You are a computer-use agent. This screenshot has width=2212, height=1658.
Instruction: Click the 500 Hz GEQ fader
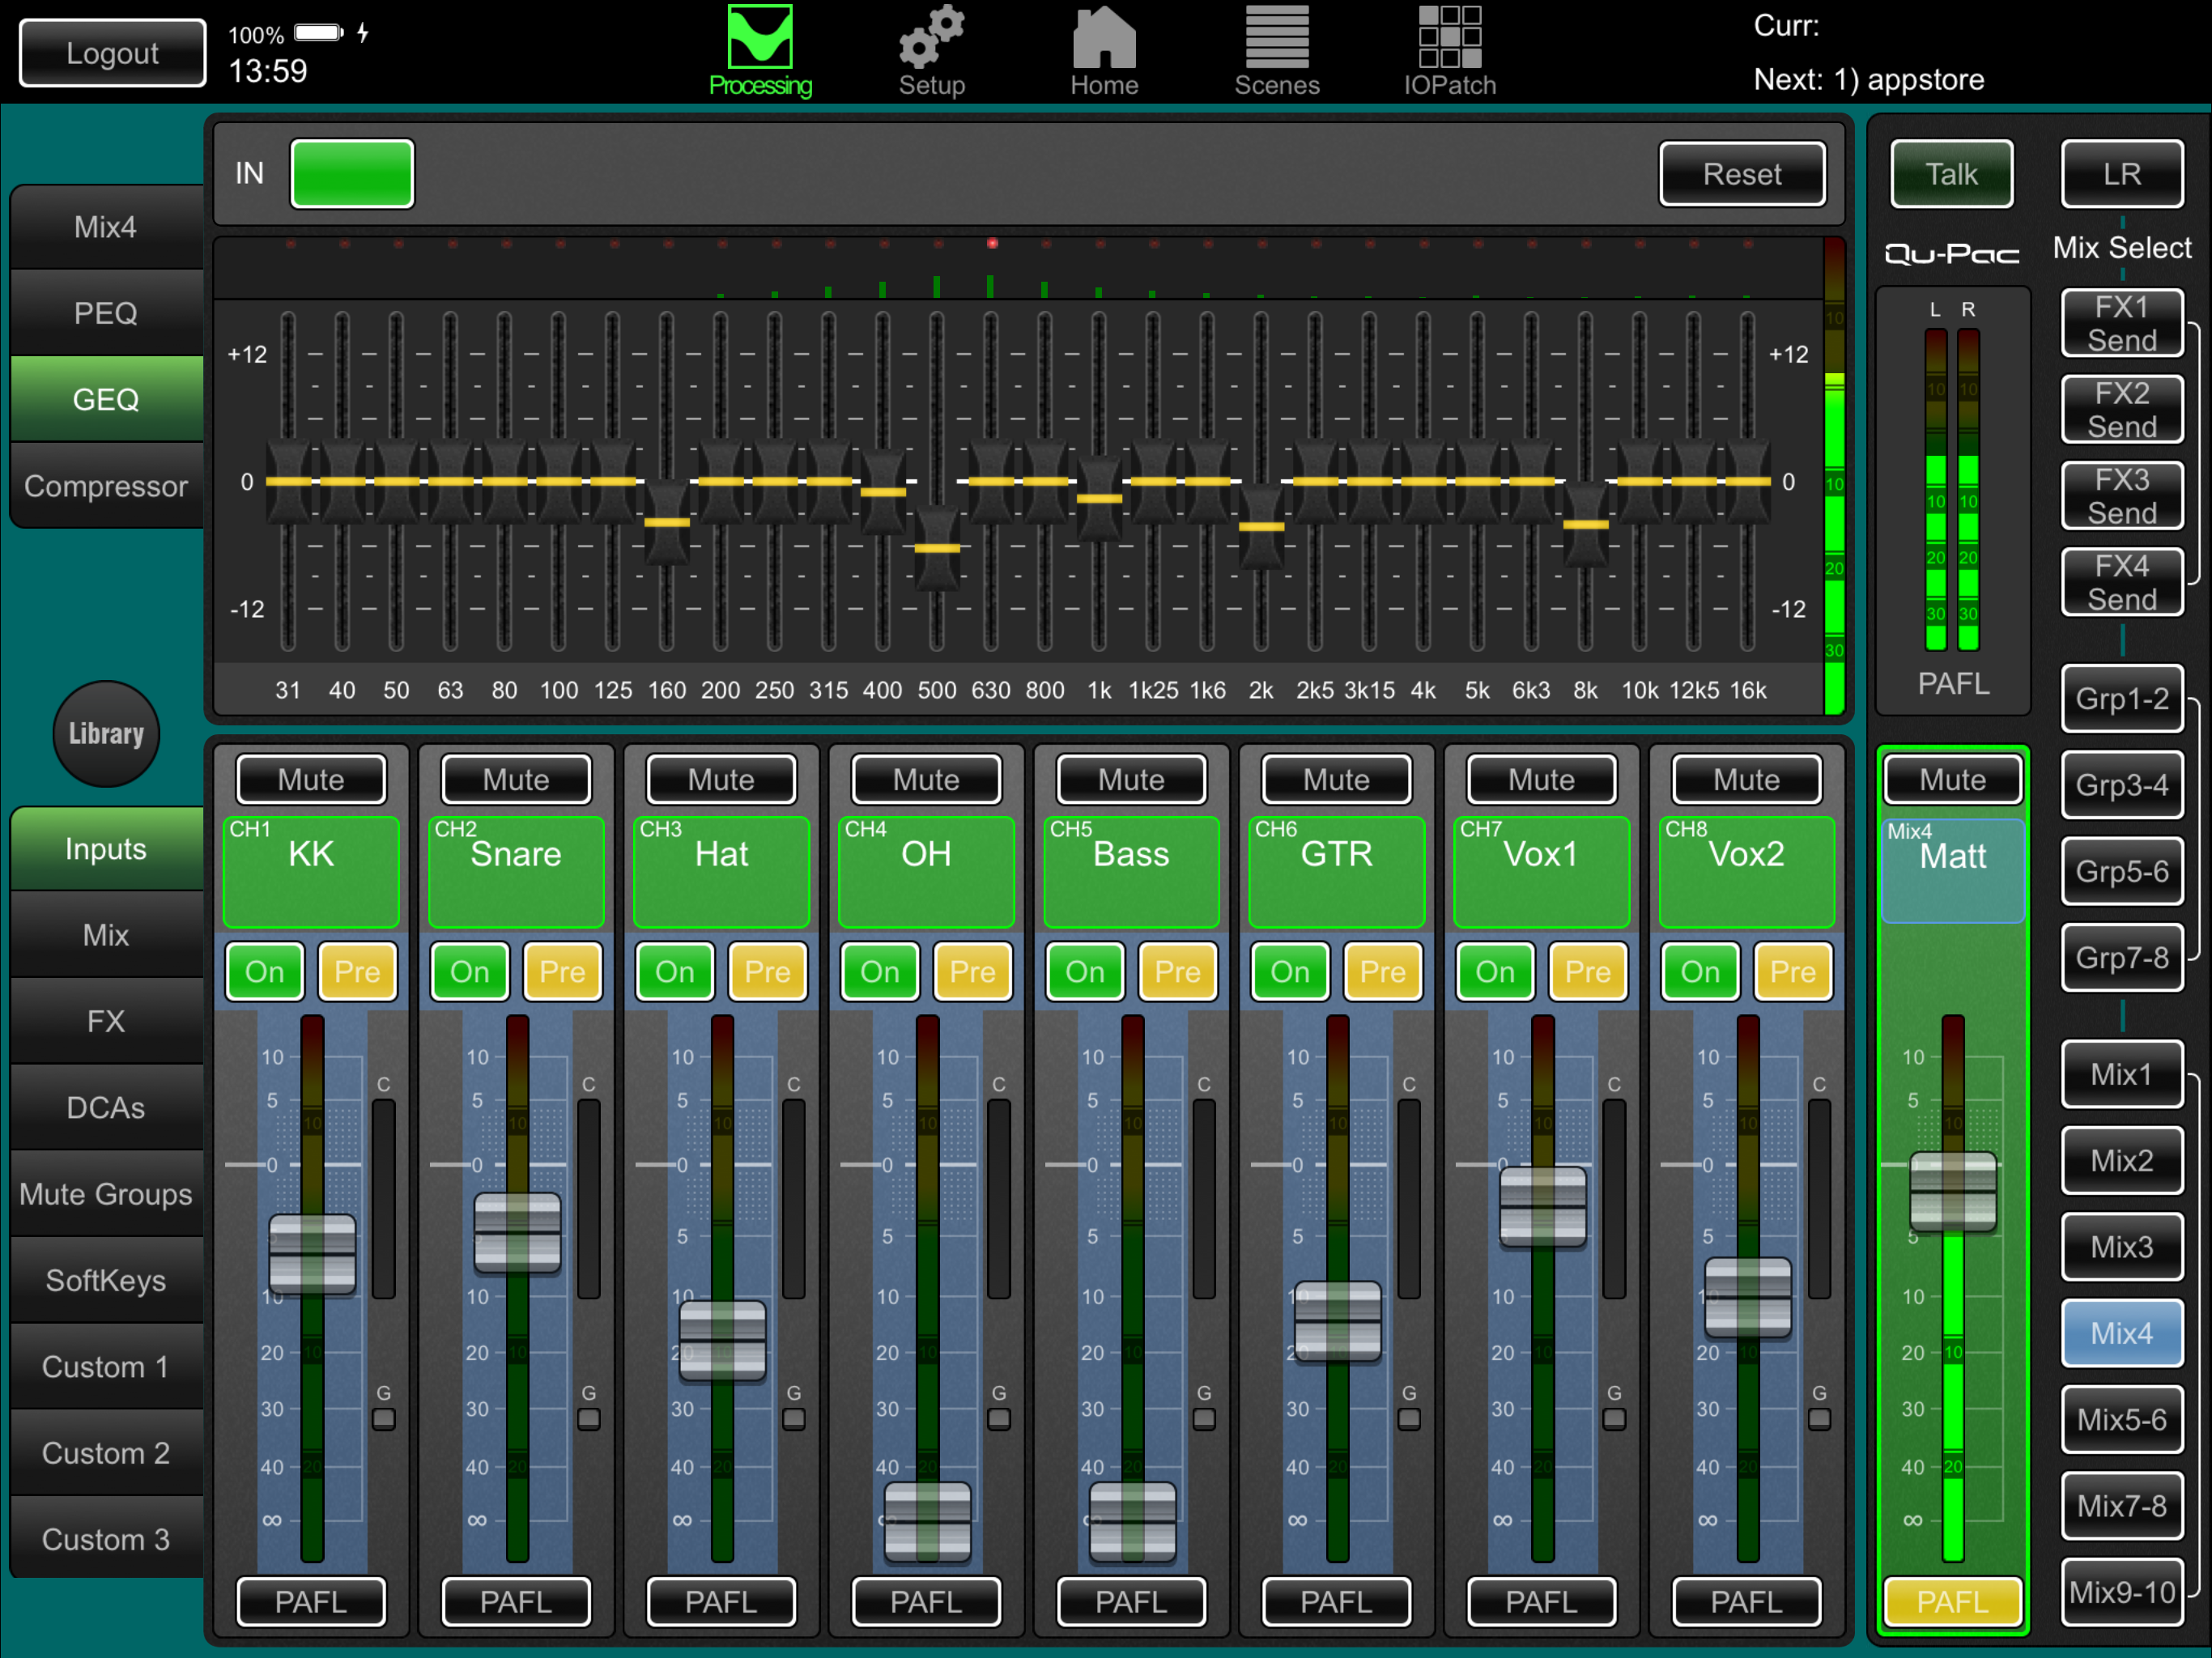pos(937,548)
